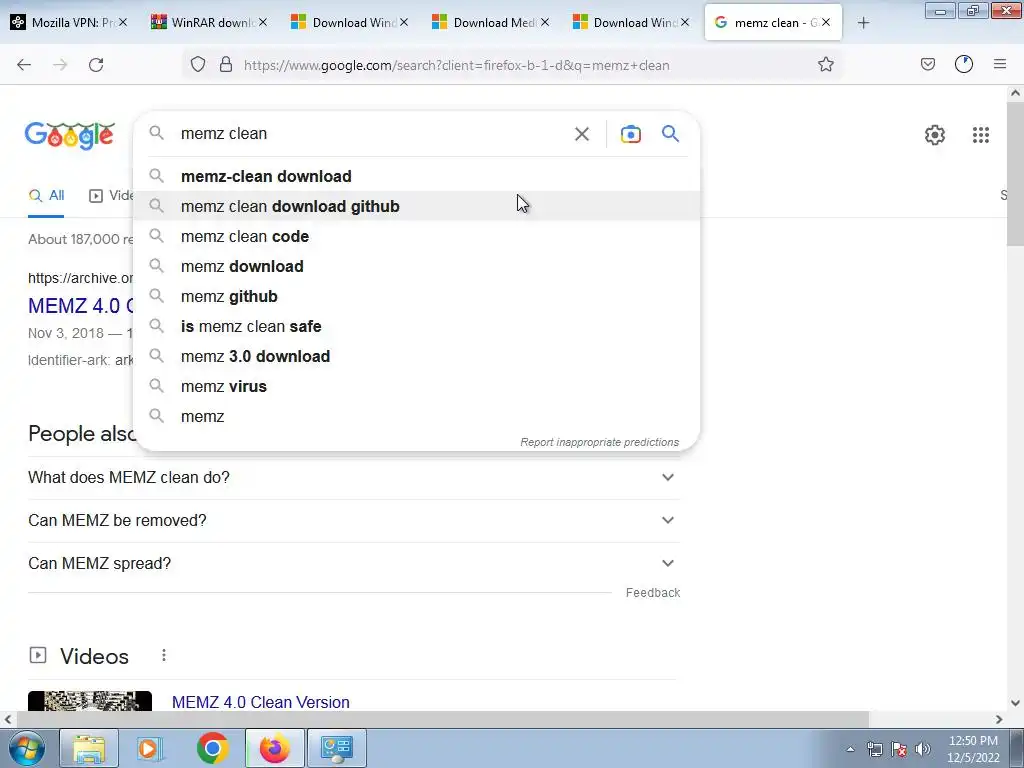1024x768 pixels.
Task: Close the Mozilla VPN tab
Action: (123, 23)
